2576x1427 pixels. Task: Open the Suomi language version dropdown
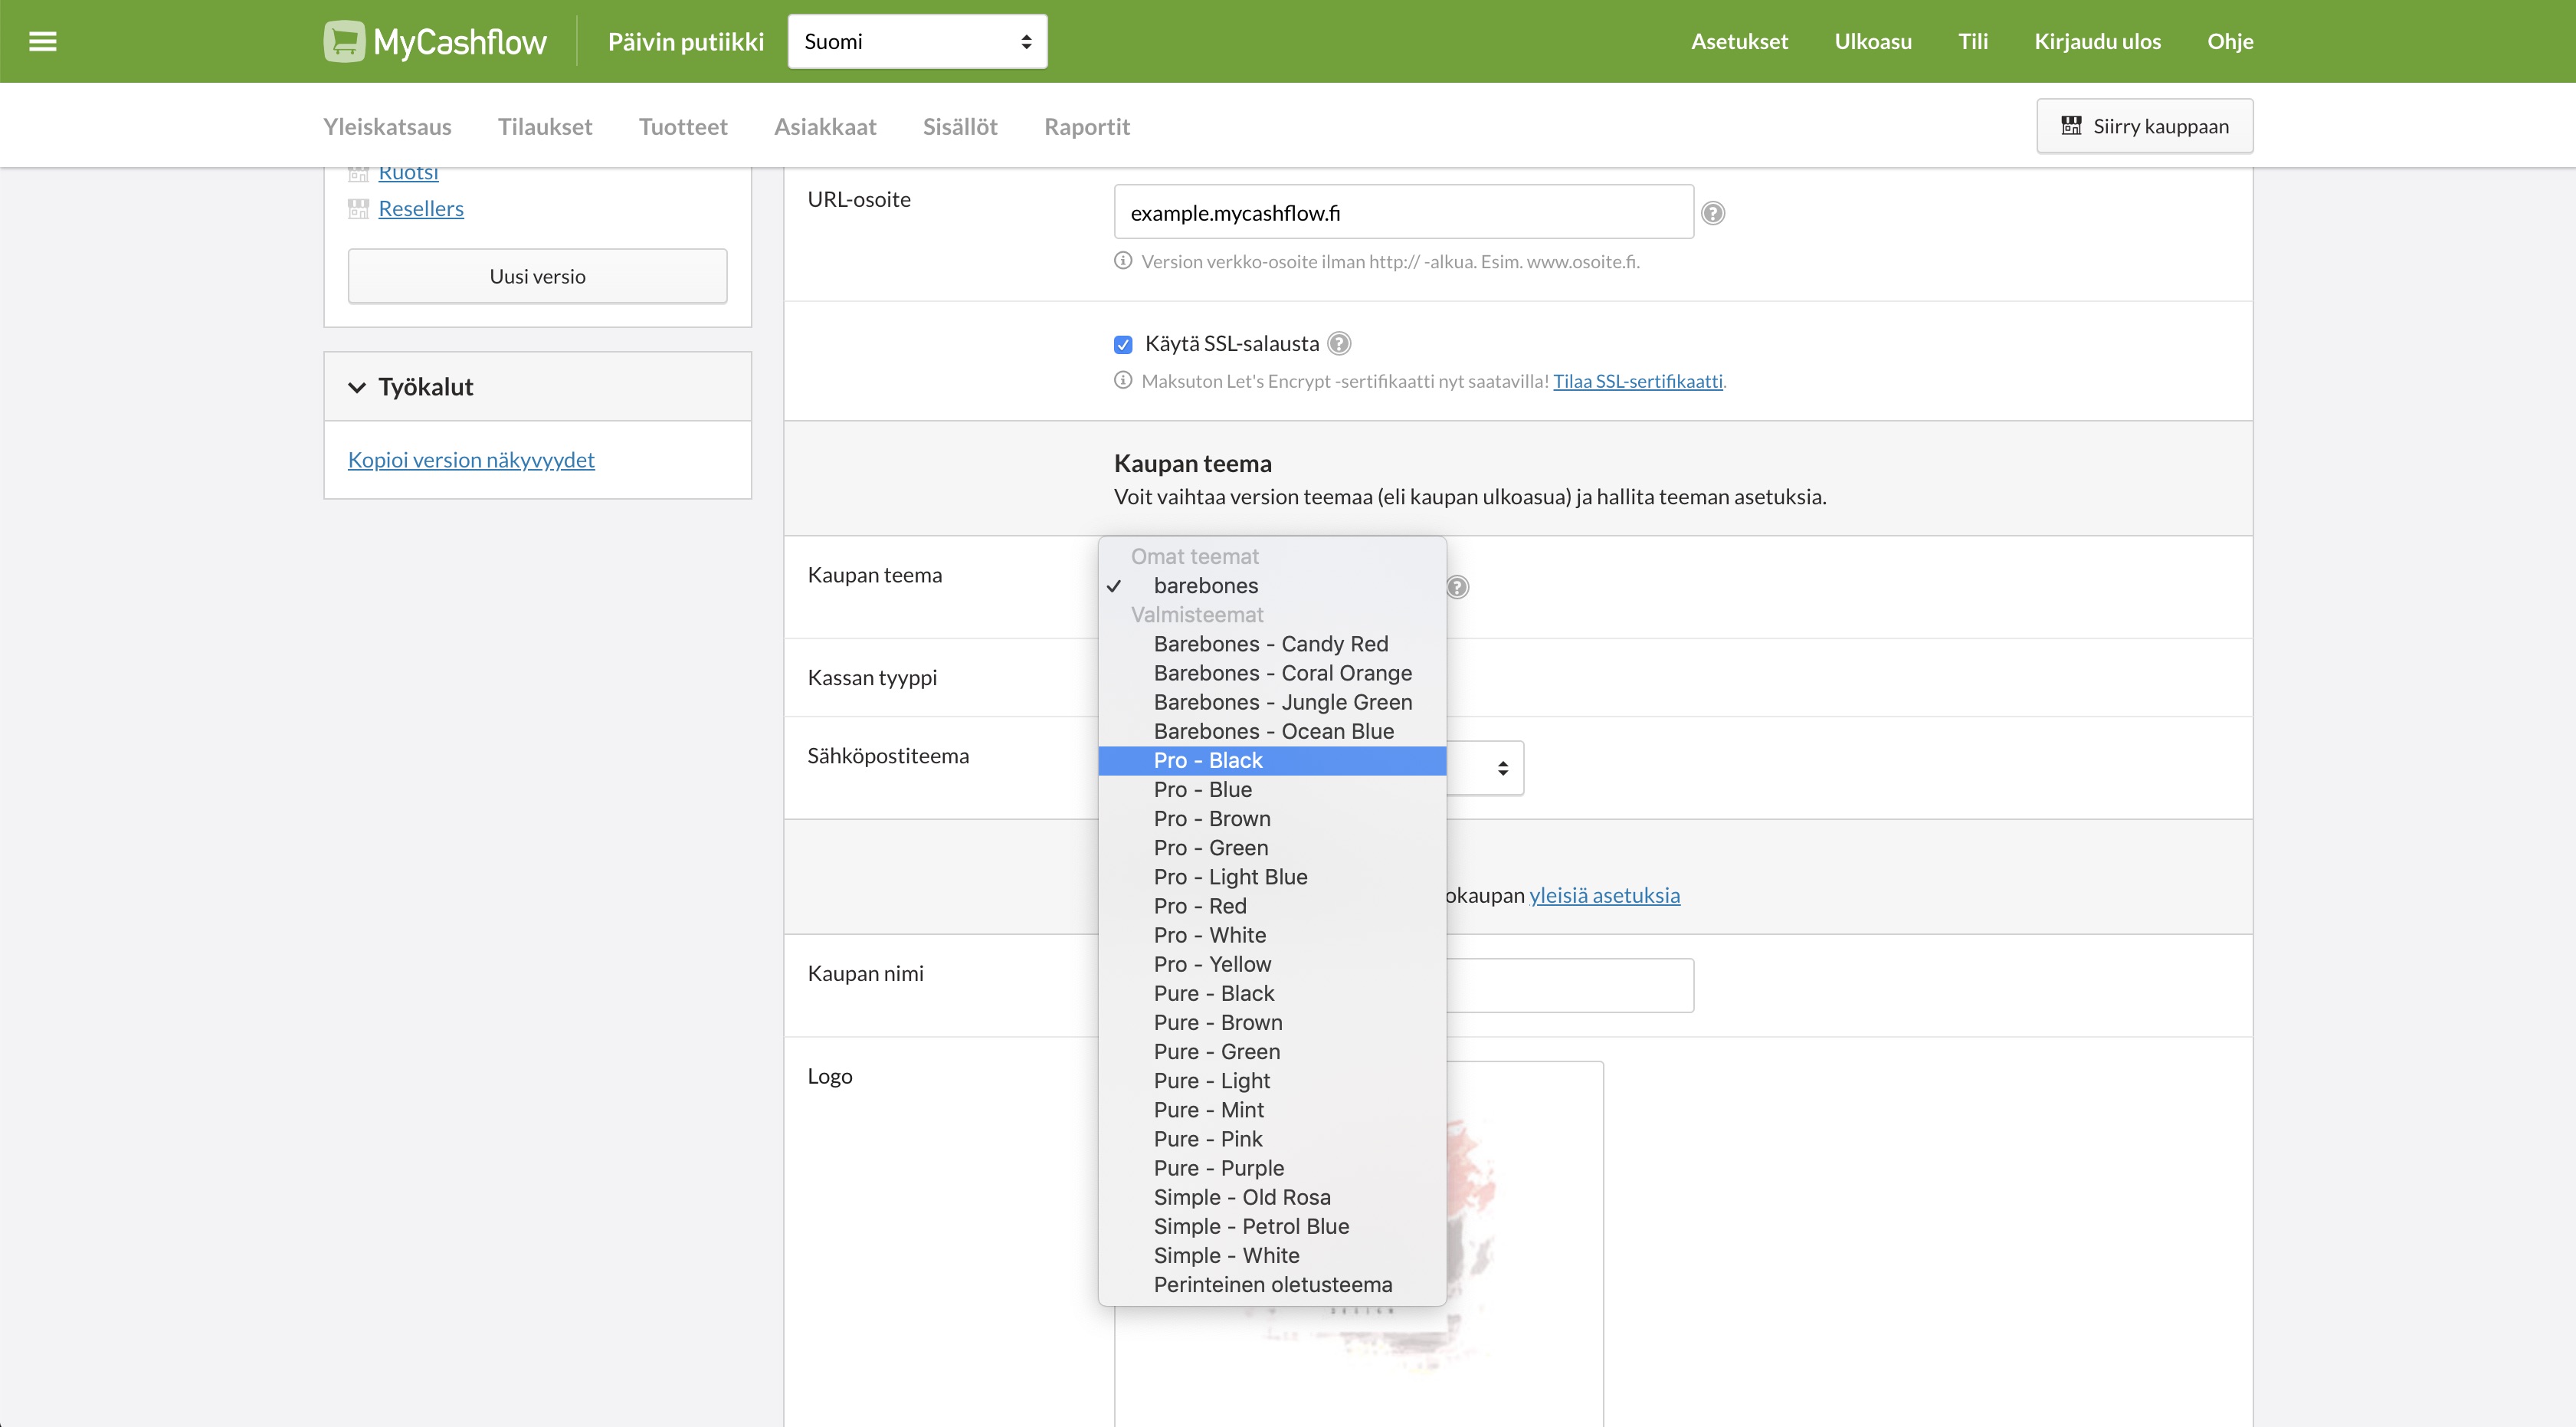[x=916, y=41]
